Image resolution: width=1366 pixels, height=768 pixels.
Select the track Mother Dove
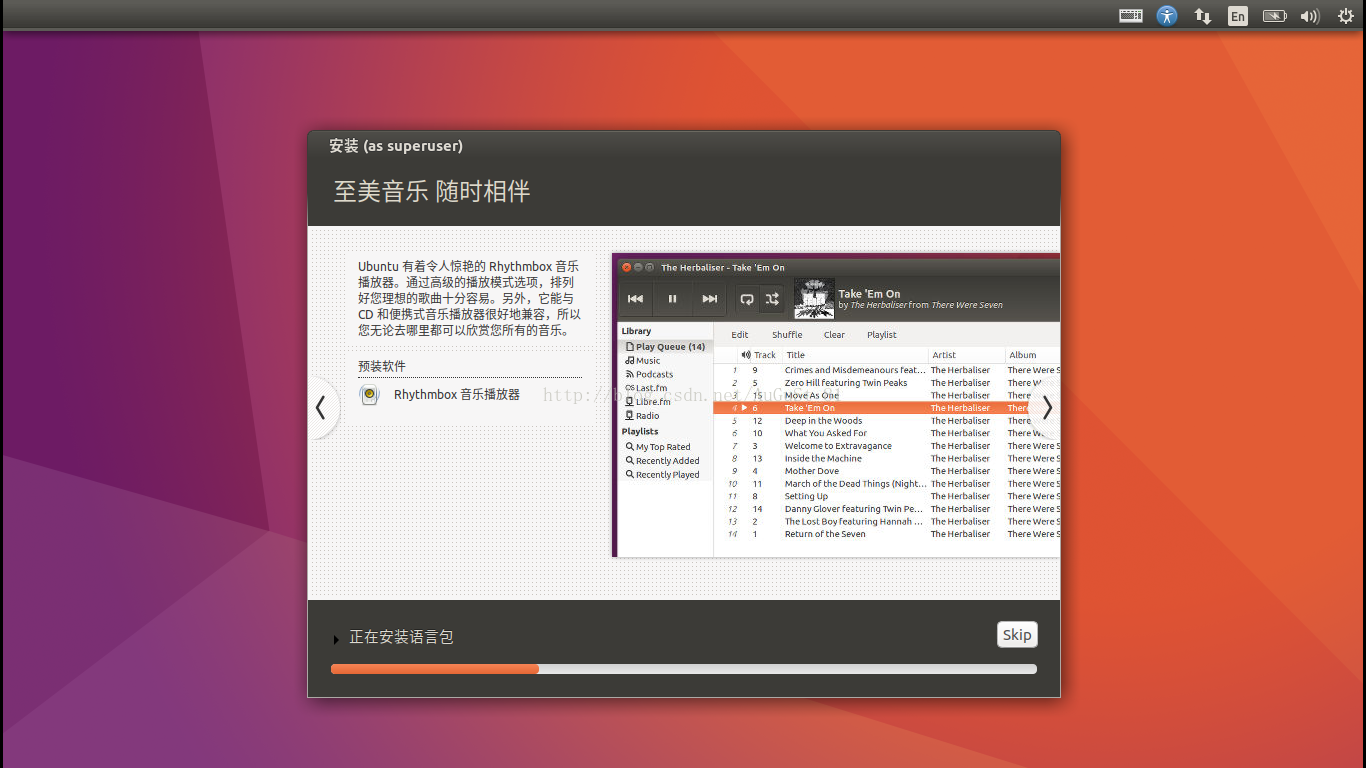pyautogui.click(x=886, y=471)
